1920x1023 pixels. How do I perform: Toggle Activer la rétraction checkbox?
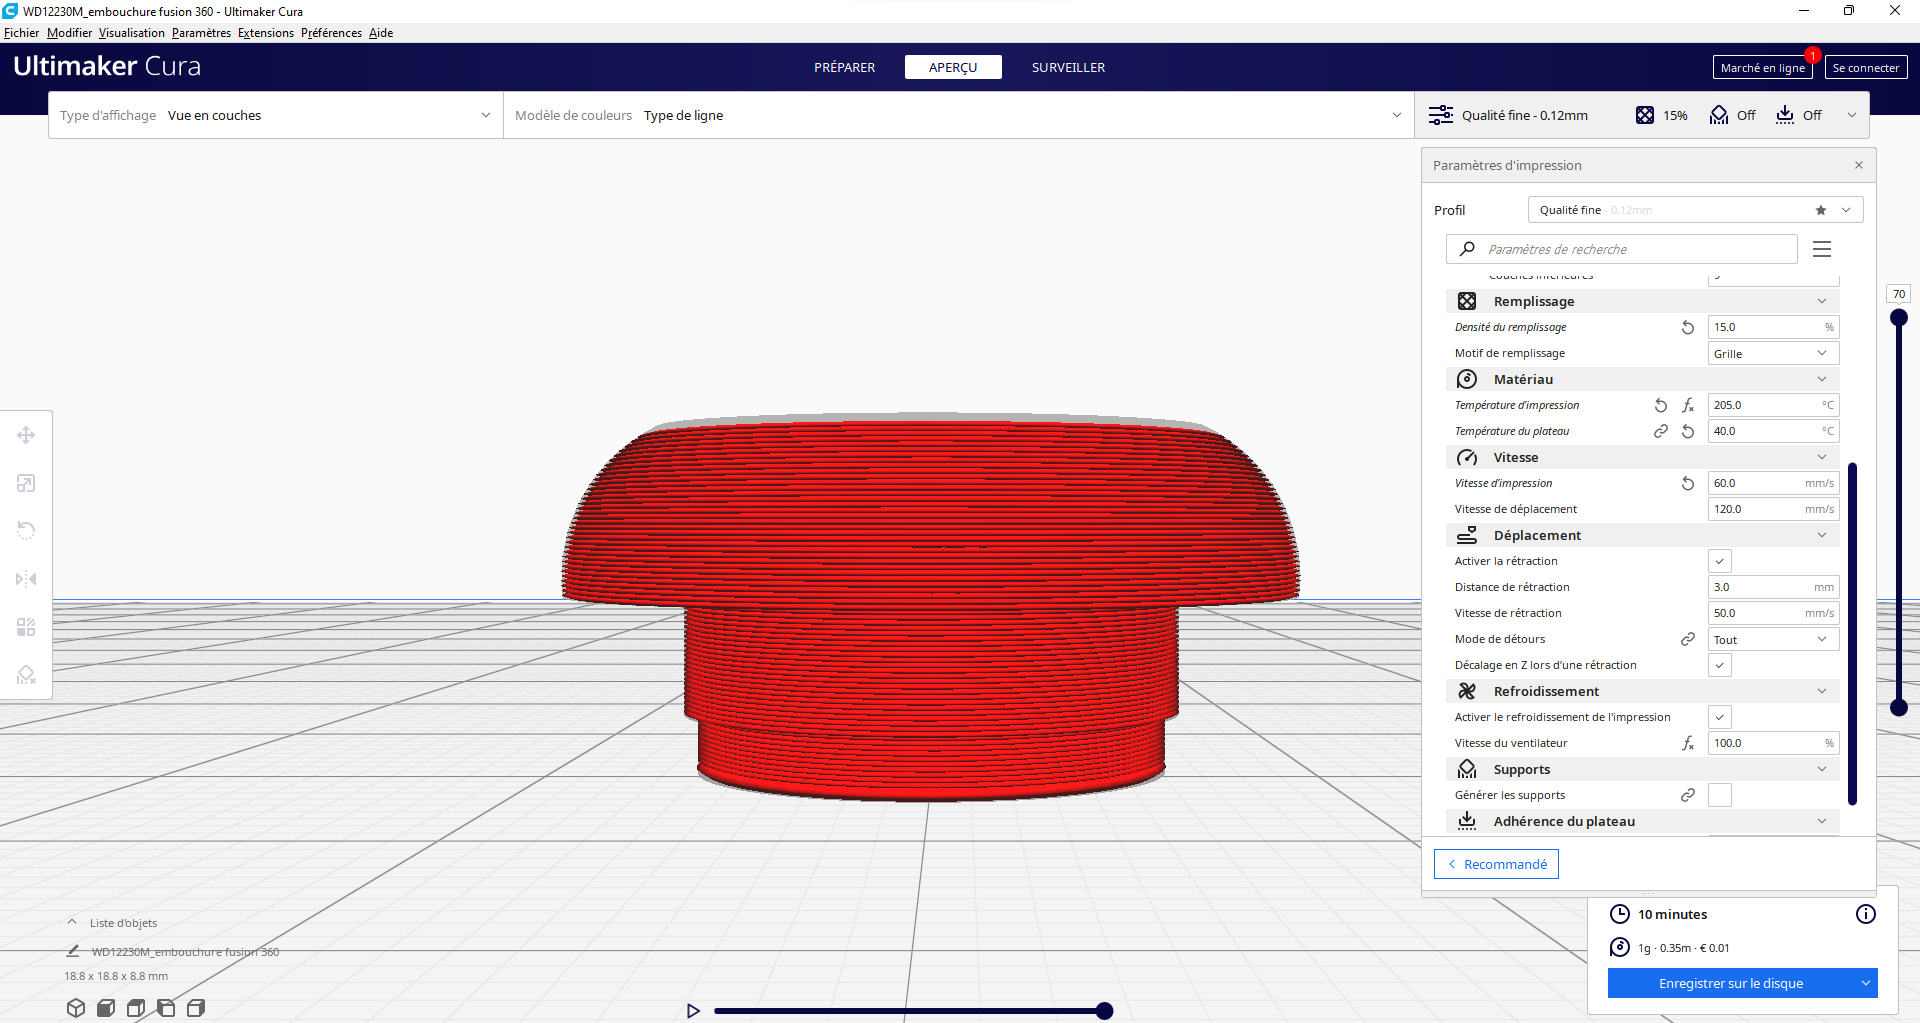tap(1720, 561)
